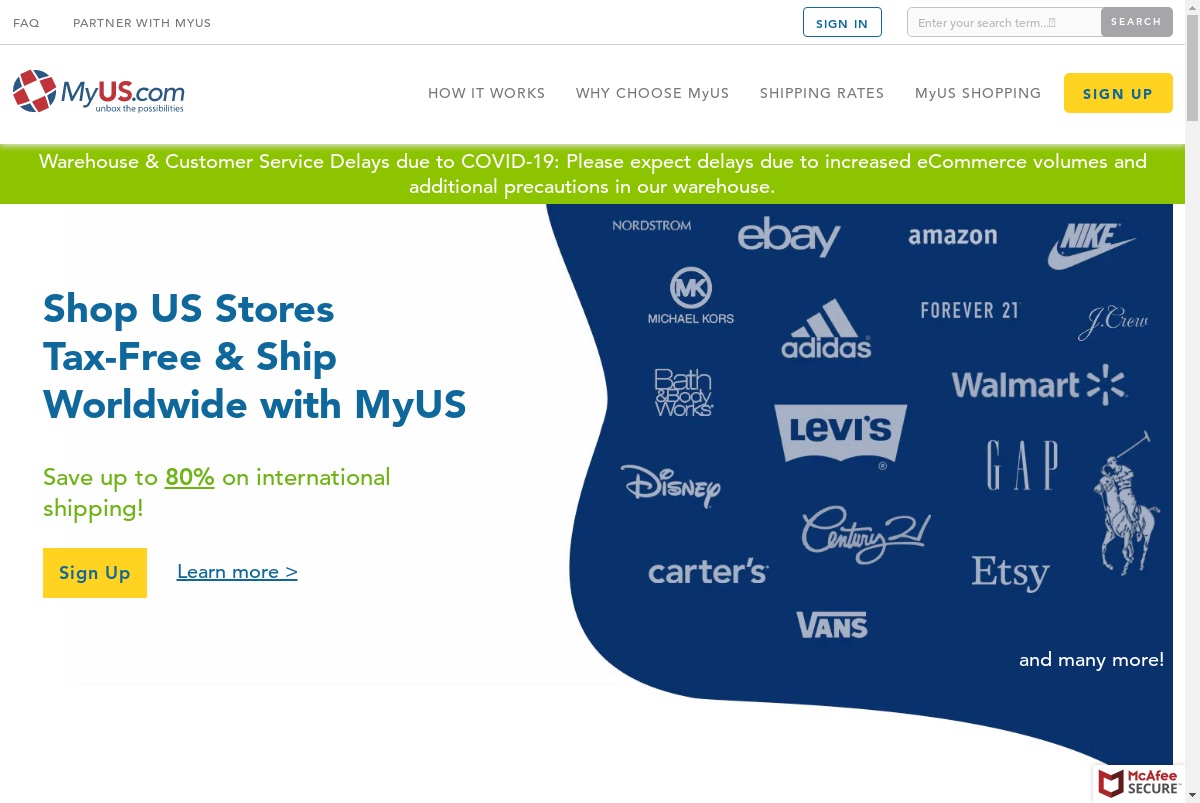Click the Walmart logo
Viewport: 1200px width, 803px height.
click(x=1039, y=385)
